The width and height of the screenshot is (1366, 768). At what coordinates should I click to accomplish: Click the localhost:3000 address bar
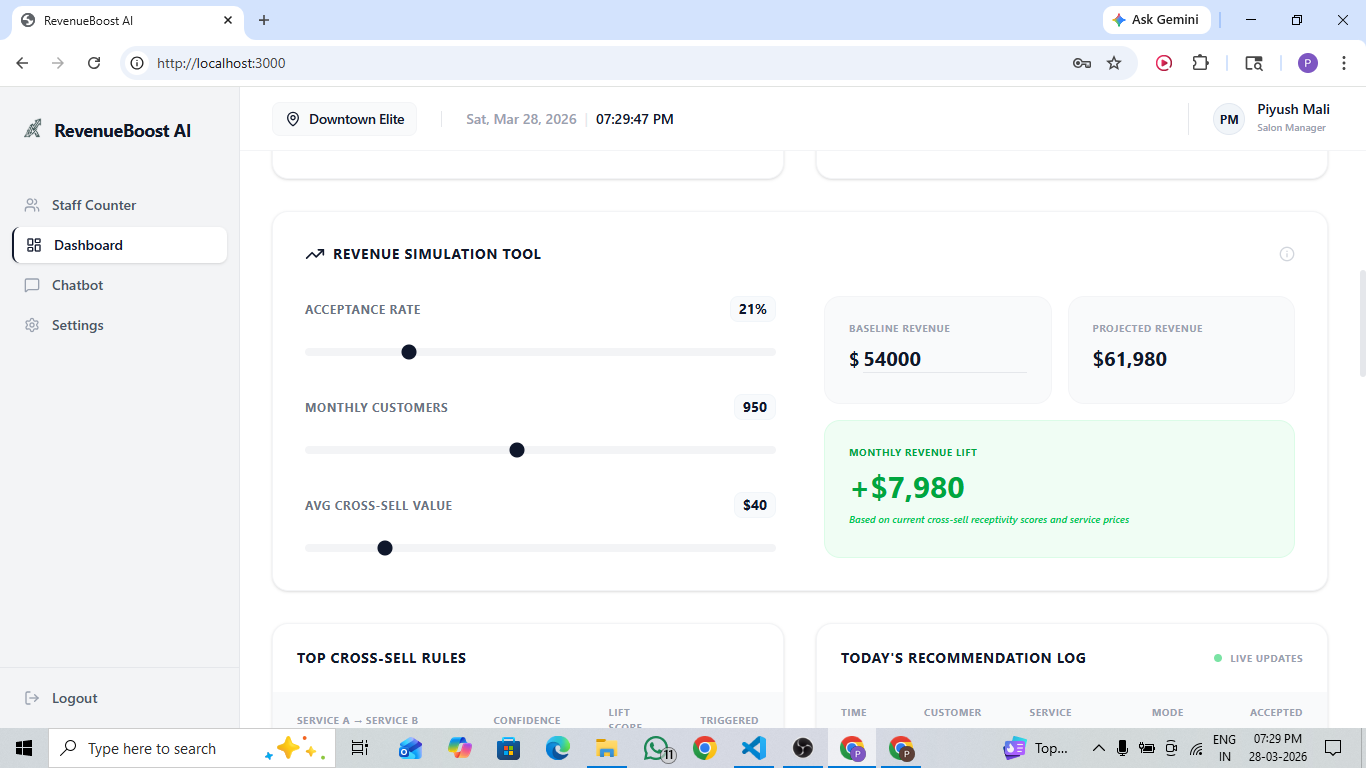pos(600,63)
